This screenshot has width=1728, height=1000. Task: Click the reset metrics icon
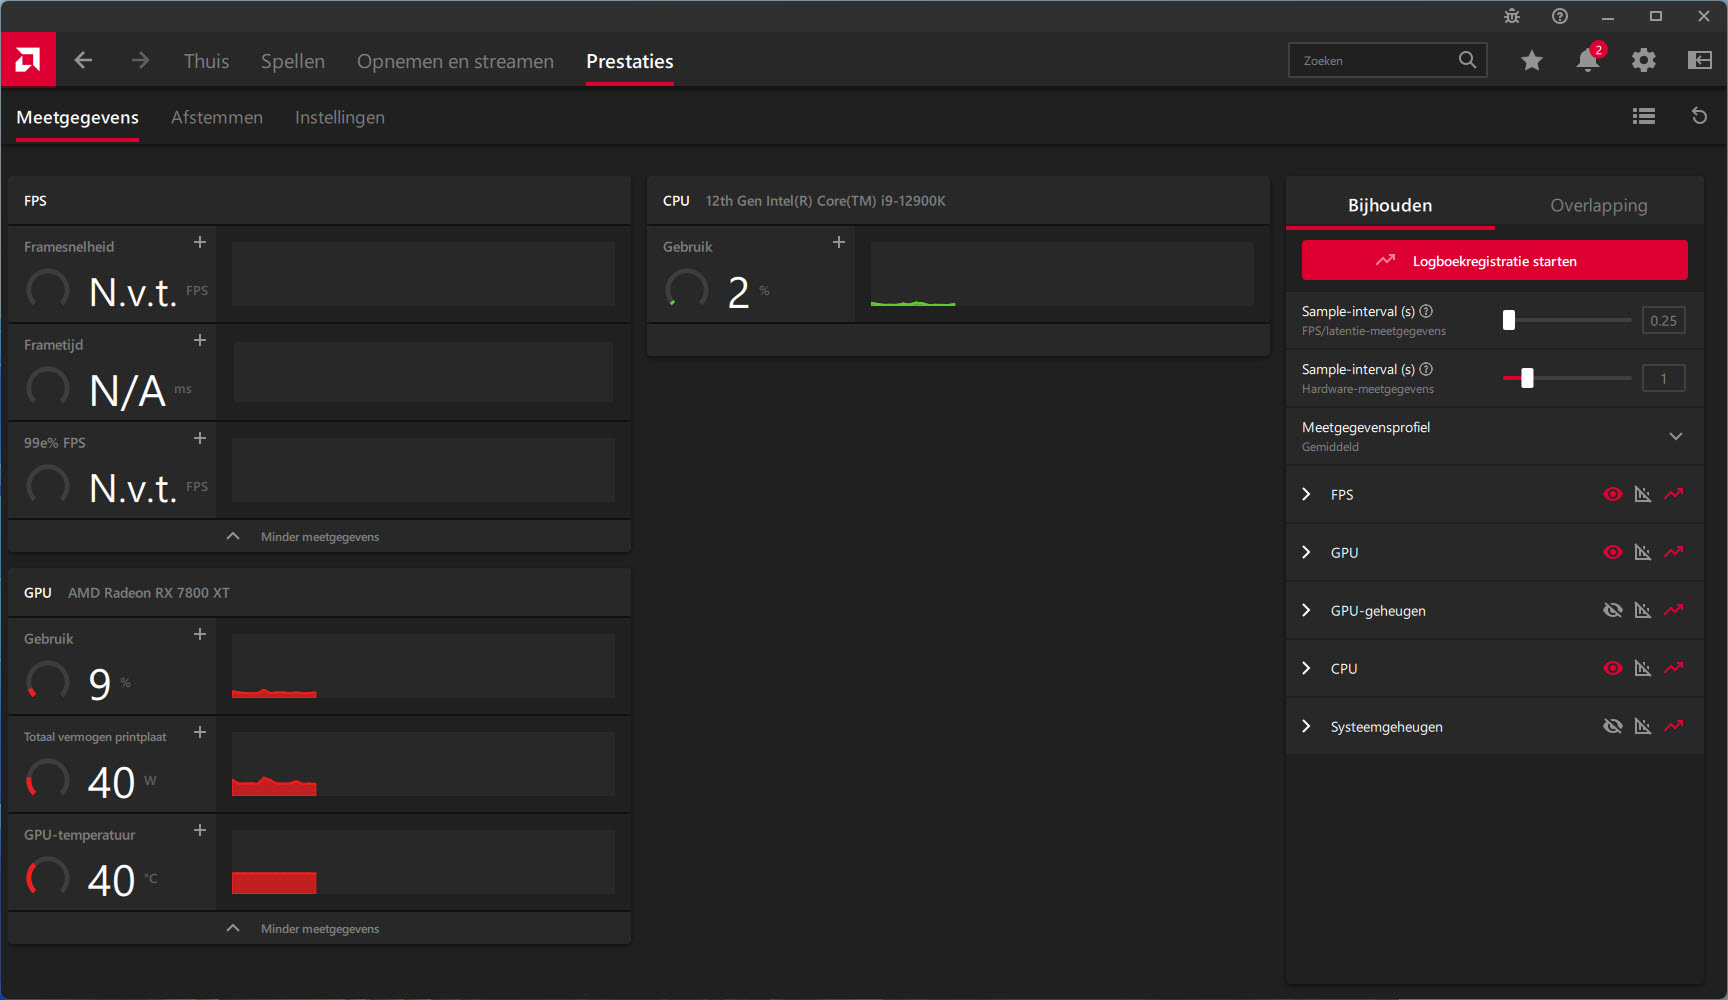1699,116
